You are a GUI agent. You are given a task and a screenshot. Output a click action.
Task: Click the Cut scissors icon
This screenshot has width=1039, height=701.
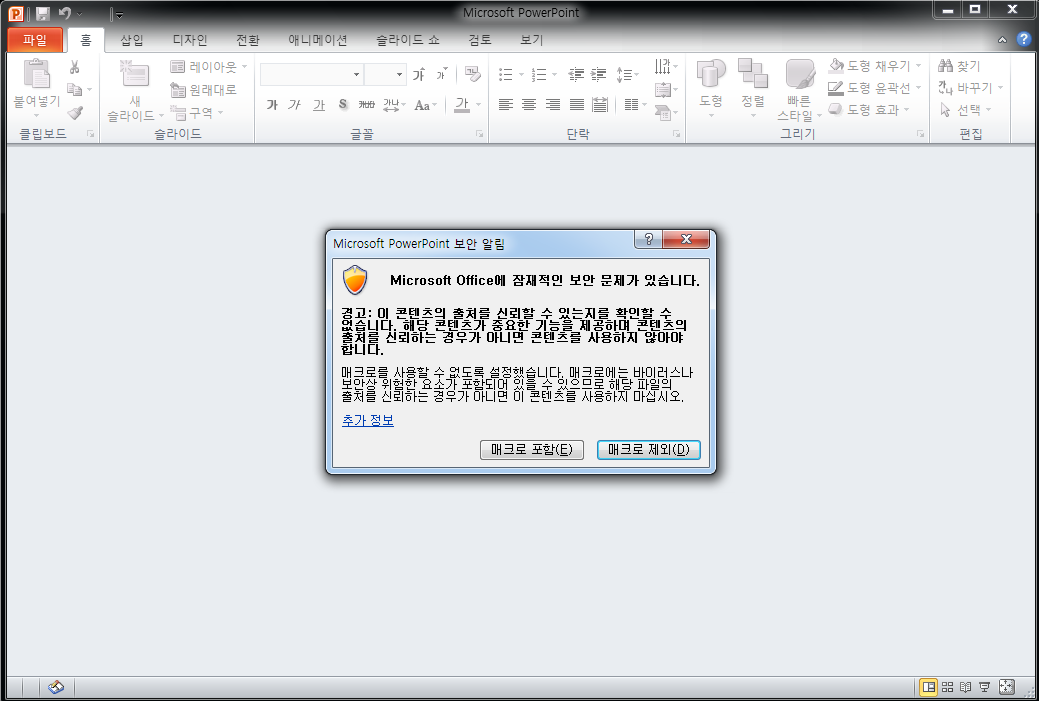click(x=74, y=67)
